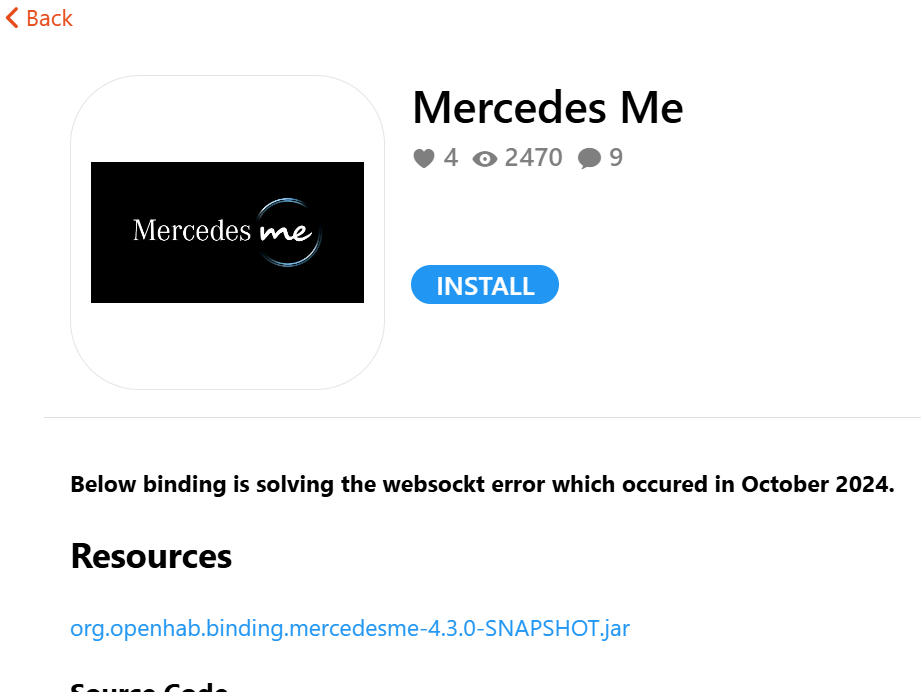Click the Resources section heading
This screenshot has width=921, height=692.
pos(151,556)
